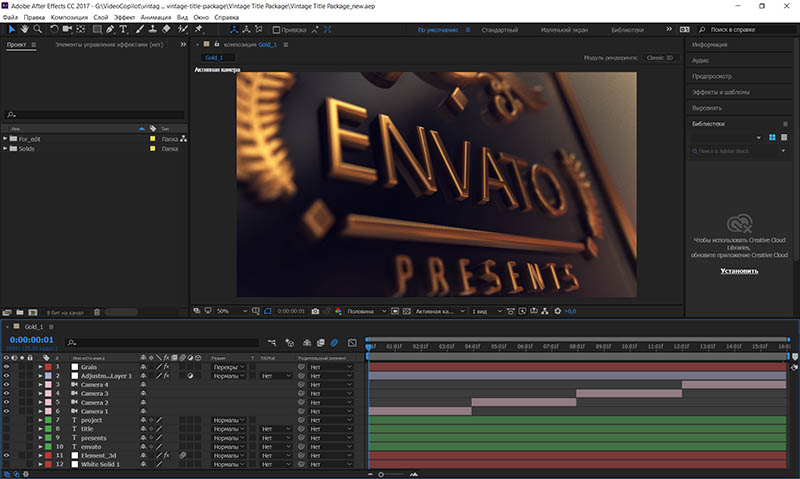Screen dimensions: 800x479
Task: Choose the Standard workspace
Action: coord(499,30)
